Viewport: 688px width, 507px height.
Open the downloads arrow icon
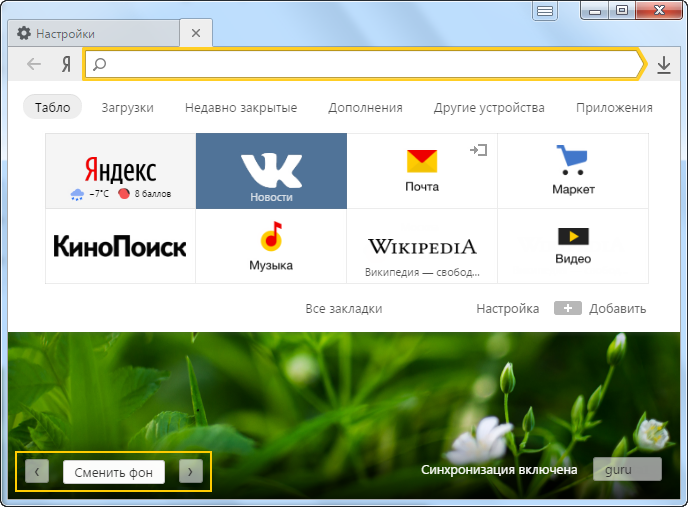coord(664,65)
